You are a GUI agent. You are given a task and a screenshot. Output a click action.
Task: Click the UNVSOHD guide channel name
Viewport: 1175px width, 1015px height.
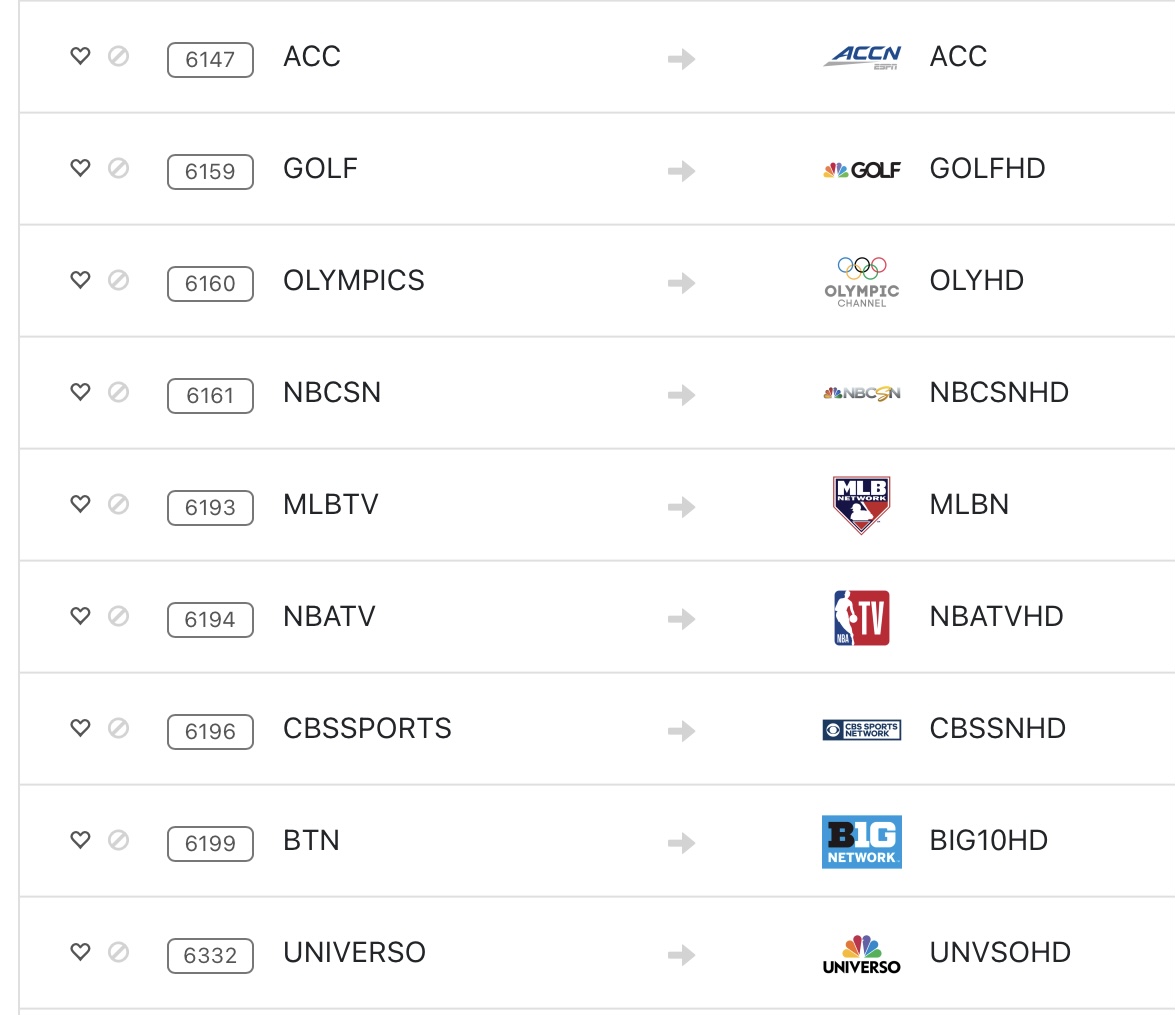tap(1000, 953)
